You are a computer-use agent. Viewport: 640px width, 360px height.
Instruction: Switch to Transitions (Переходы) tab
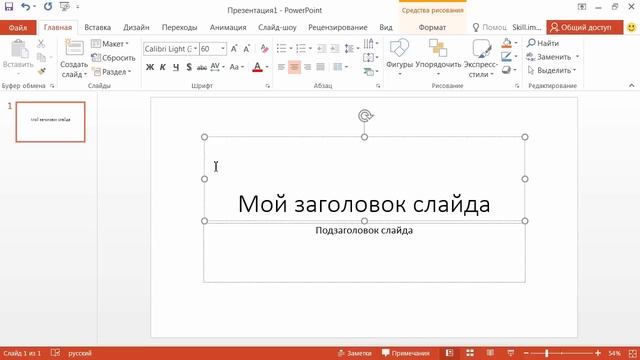coord(179,27)
